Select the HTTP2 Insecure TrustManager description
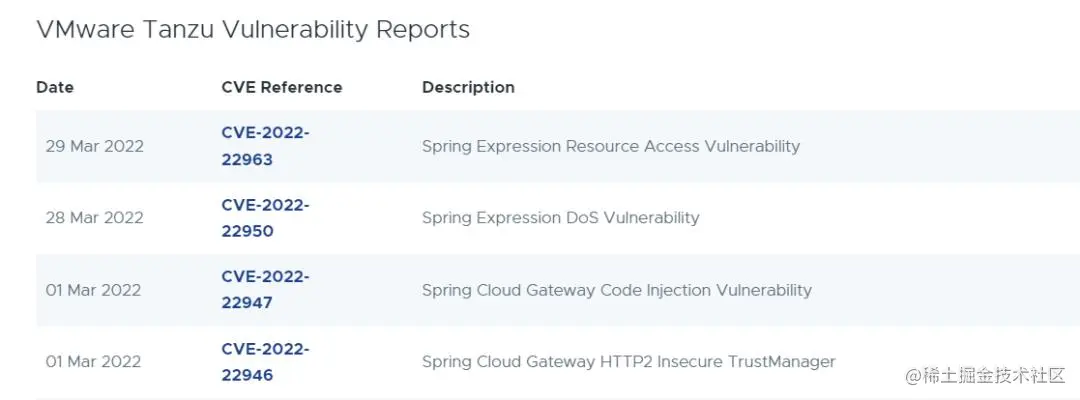Image resolution: width=1080 pixels, height=400 pixels. pyautogui.click(x=628, y=362)
